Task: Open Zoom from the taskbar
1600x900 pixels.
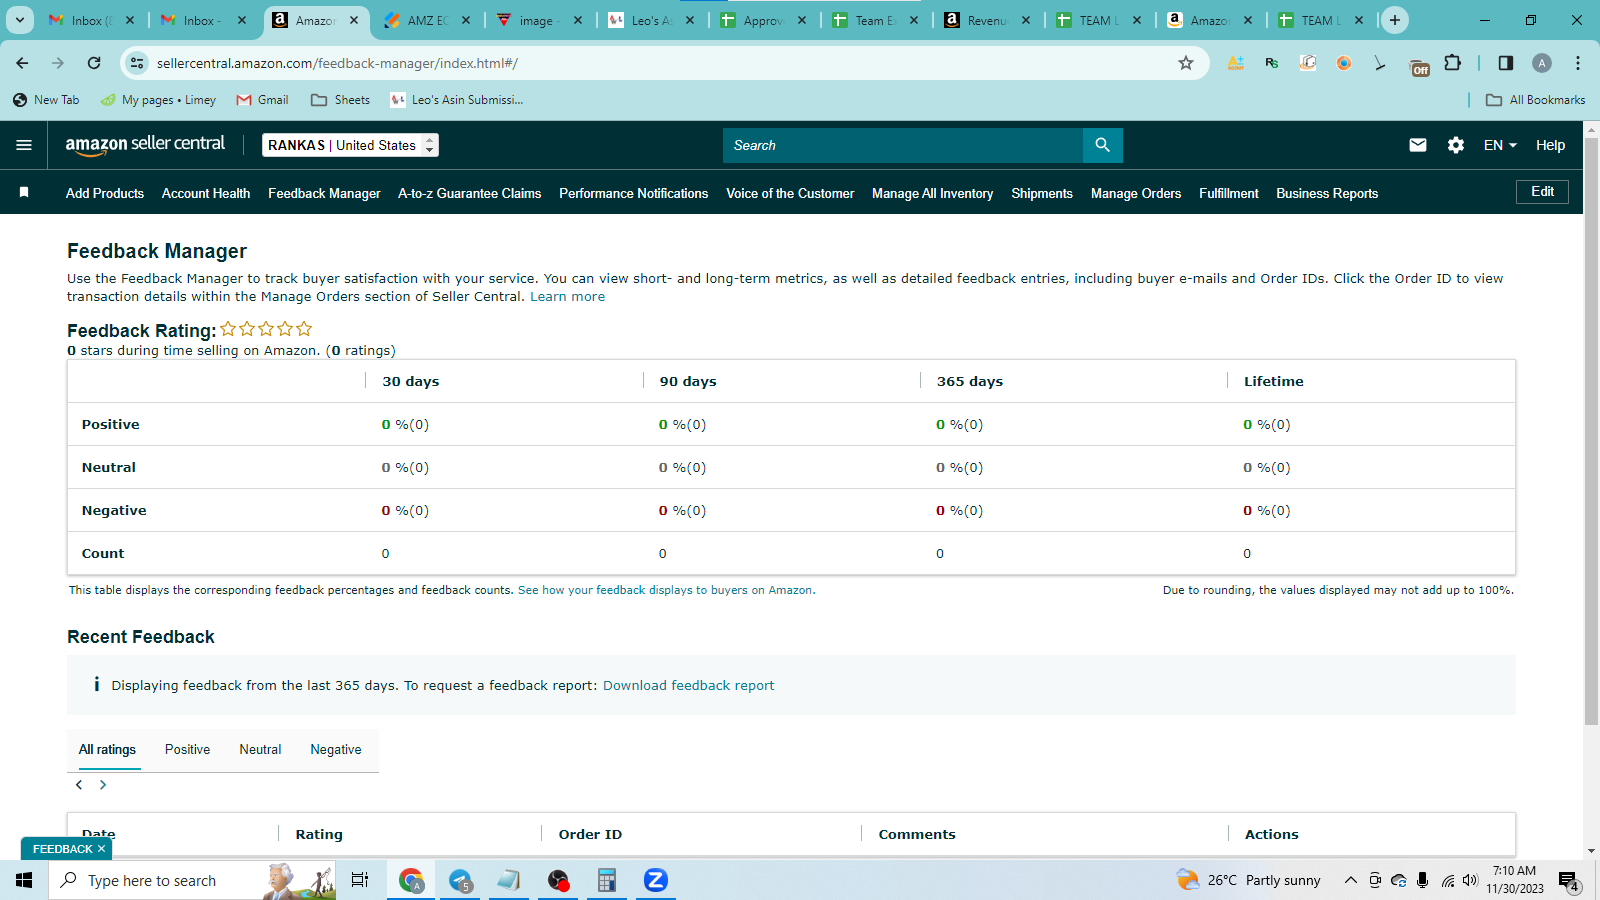Action: point(655,880)
